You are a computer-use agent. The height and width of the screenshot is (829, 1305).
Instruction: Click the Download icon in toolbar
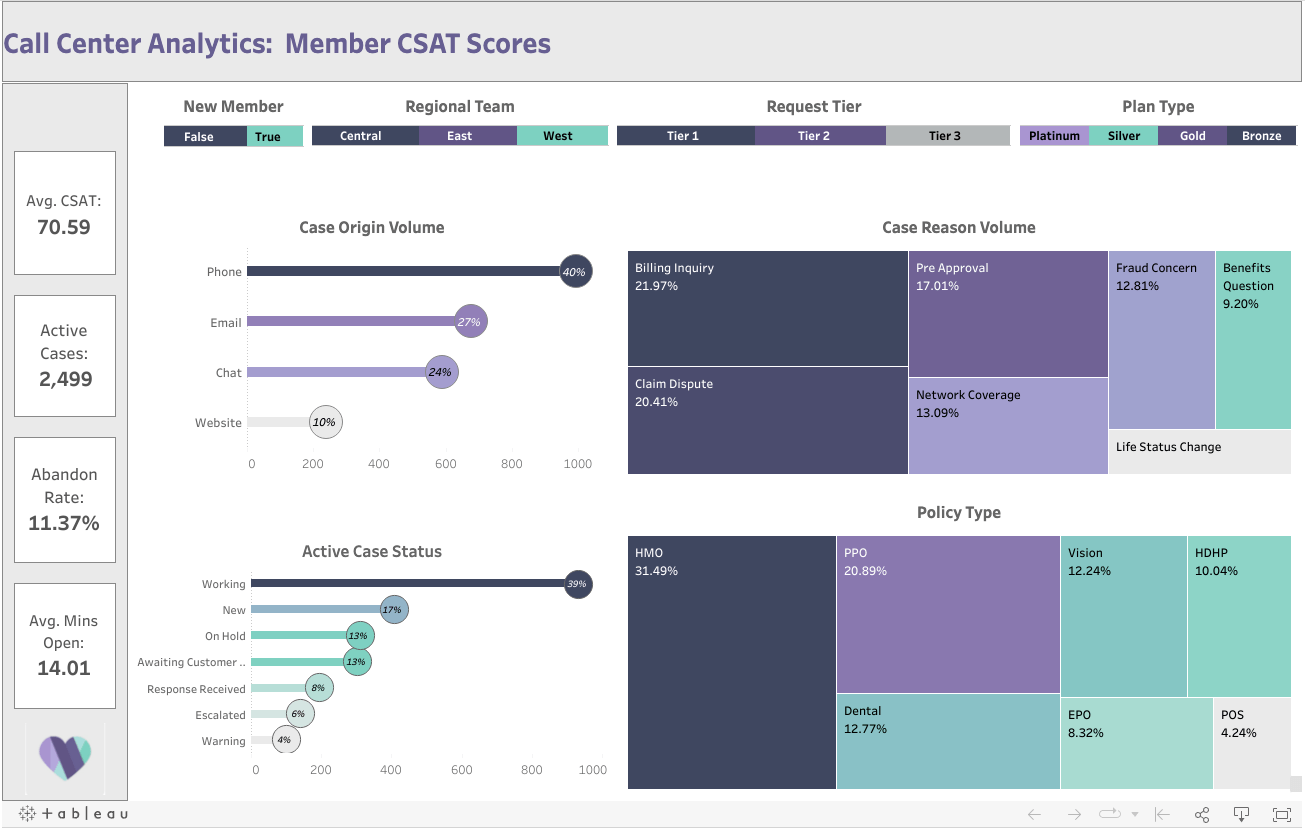click(1241, 814)
